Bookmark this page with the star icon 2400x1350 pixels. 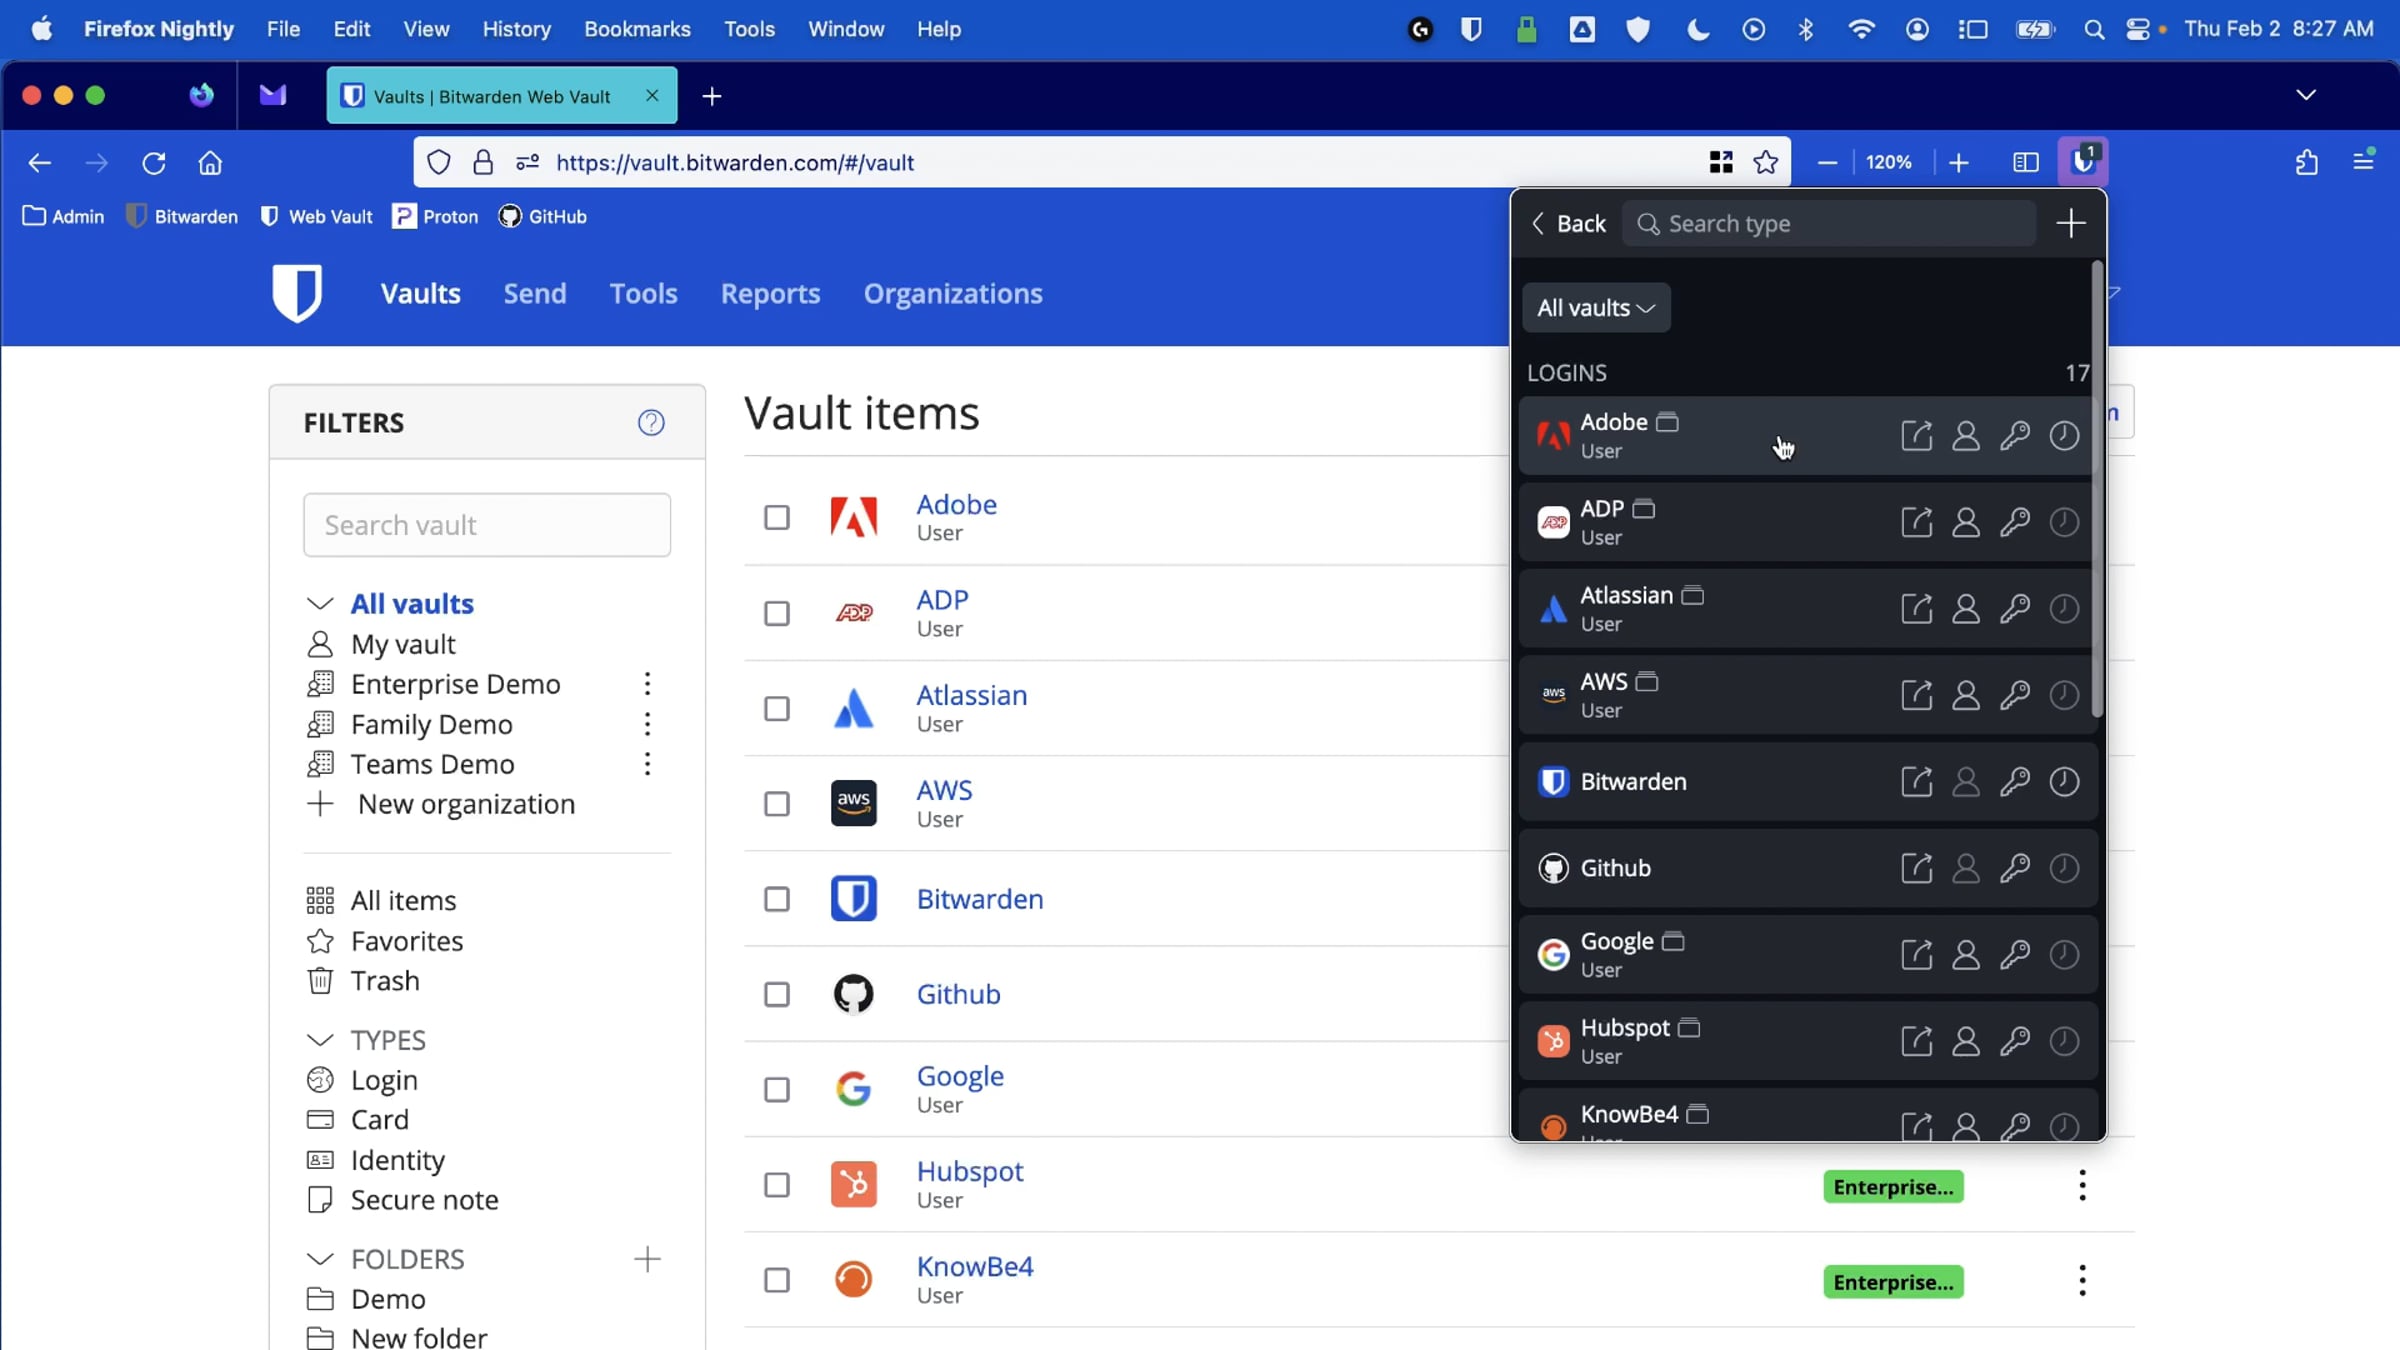(1766, 162)
